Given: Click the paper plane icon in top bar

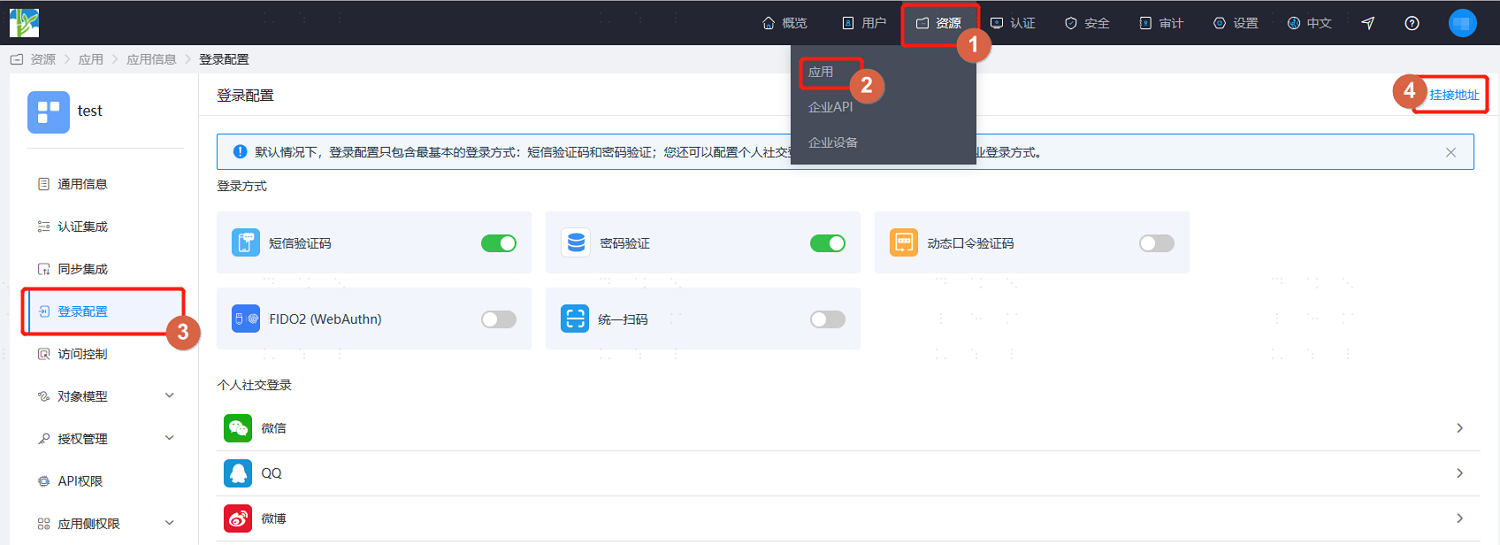Looking at the screenshot, I should pos(1368,23).
